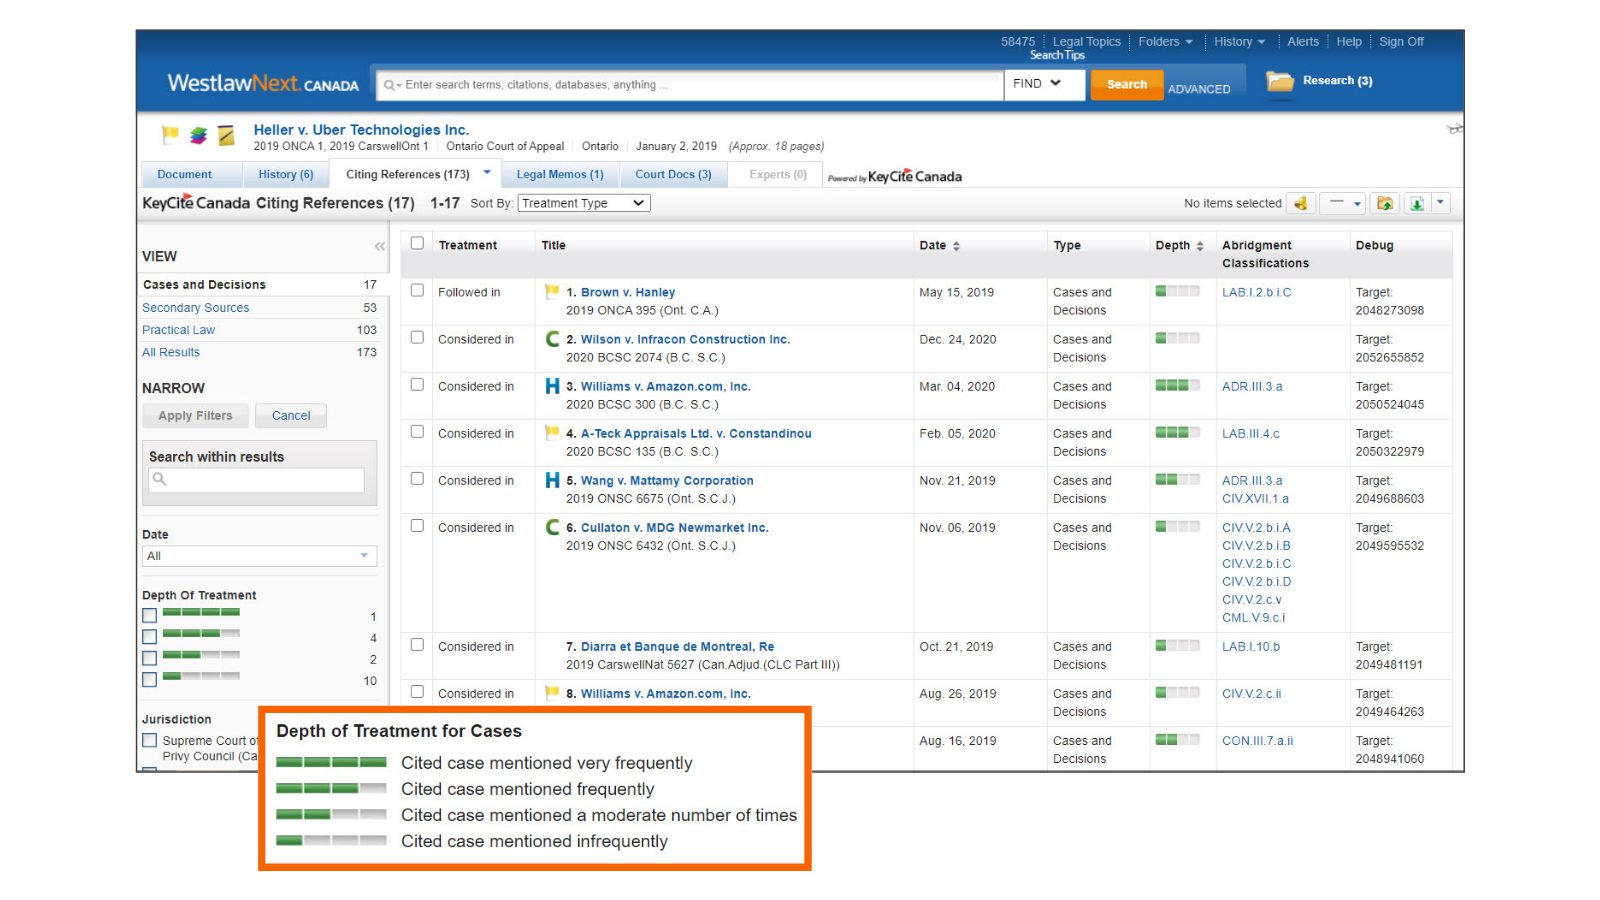Click depth bar of Williams v. Amazon row 3
The width and height of the screenshot is (1600, 900).
tap(1178, 385)
